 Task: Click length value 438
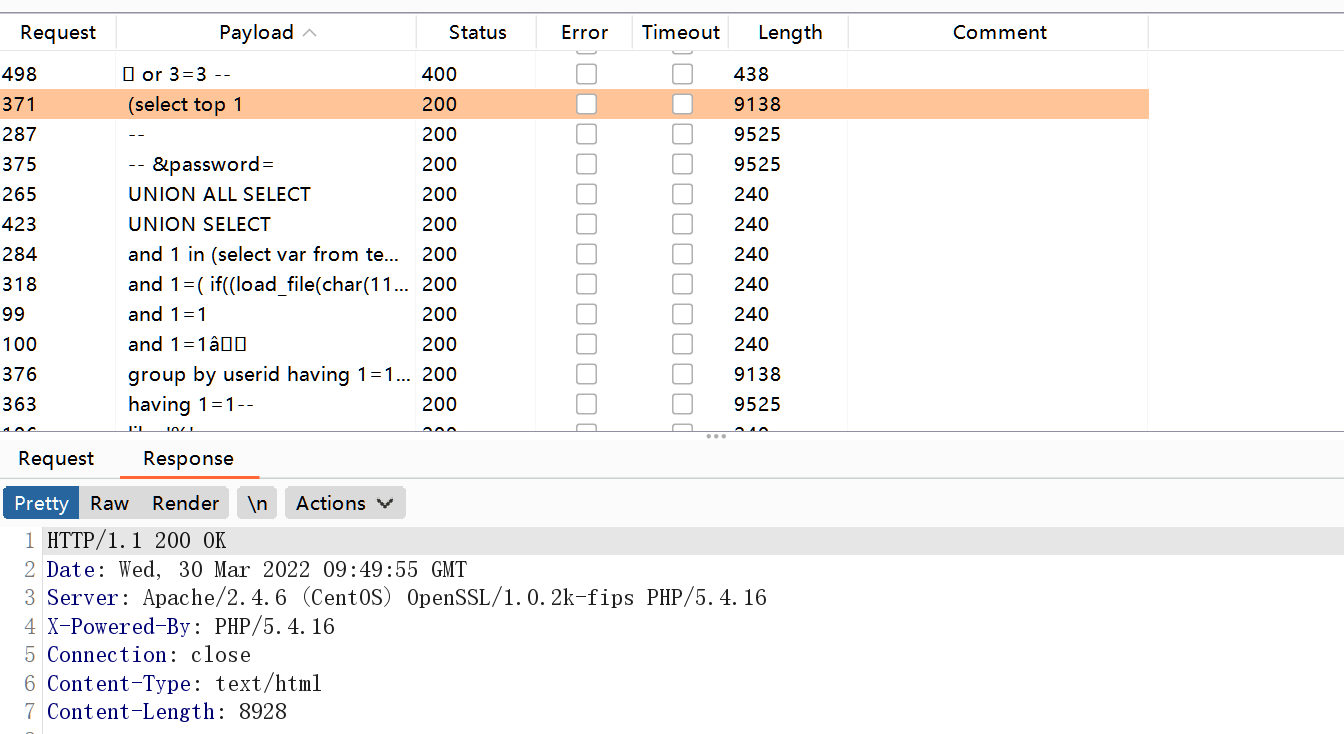tap(751, 74)
